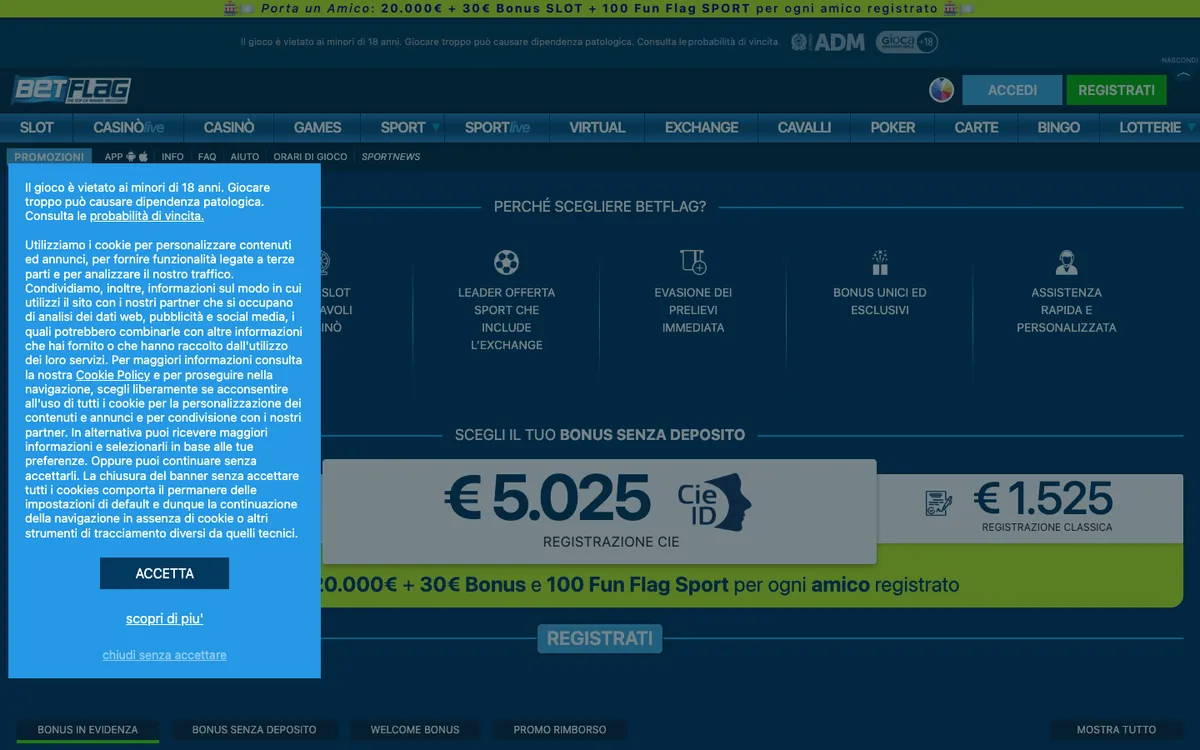Expand the SPORT menu dropdown arrow
Image resolution: width=1200 pixels, height=750 pixels.
(435, 128)
